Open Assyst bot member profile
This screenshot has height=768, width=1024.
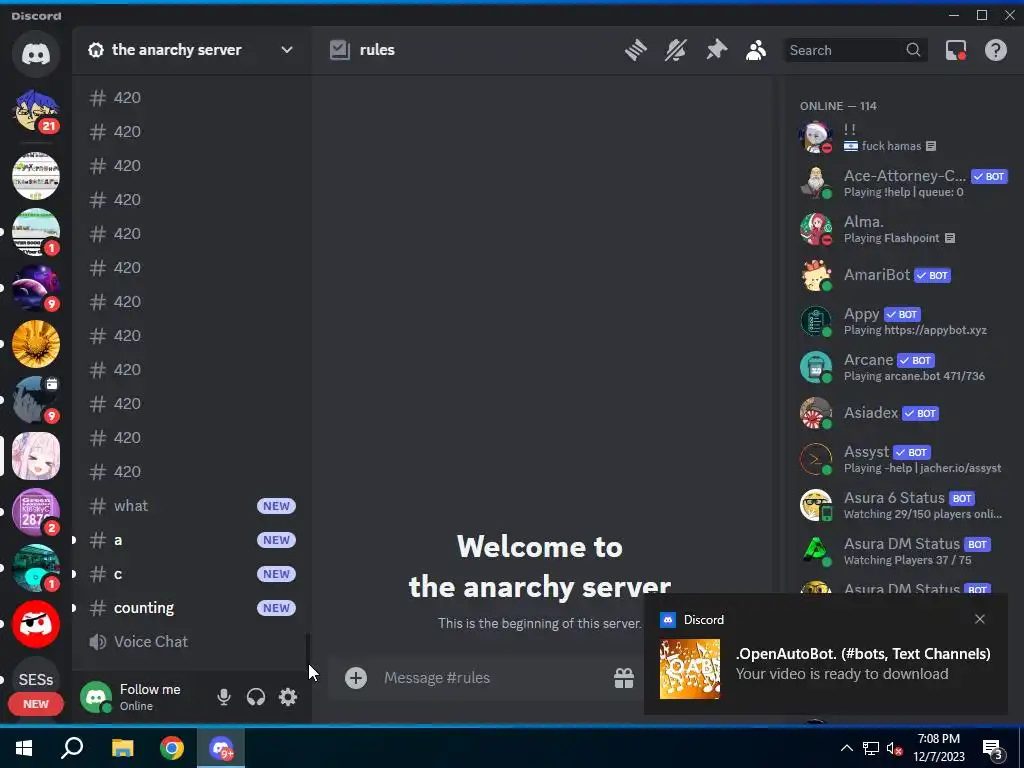(x=904, y=459)
